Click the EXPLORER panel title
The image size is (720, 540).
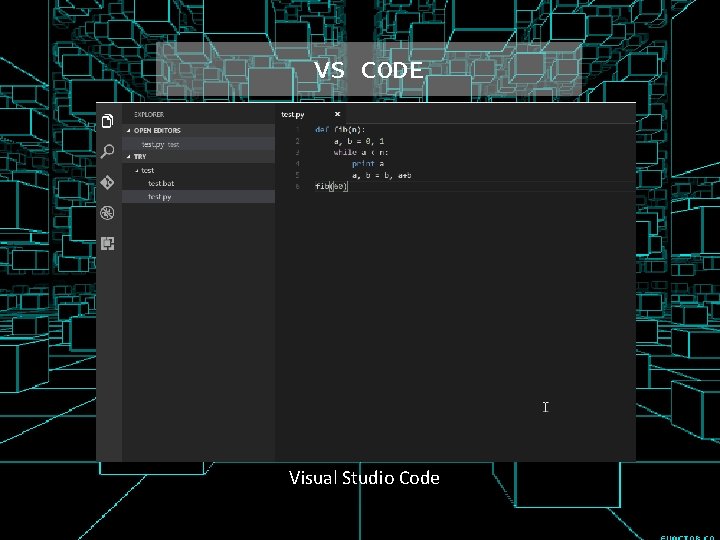click(x=149, y=114)
